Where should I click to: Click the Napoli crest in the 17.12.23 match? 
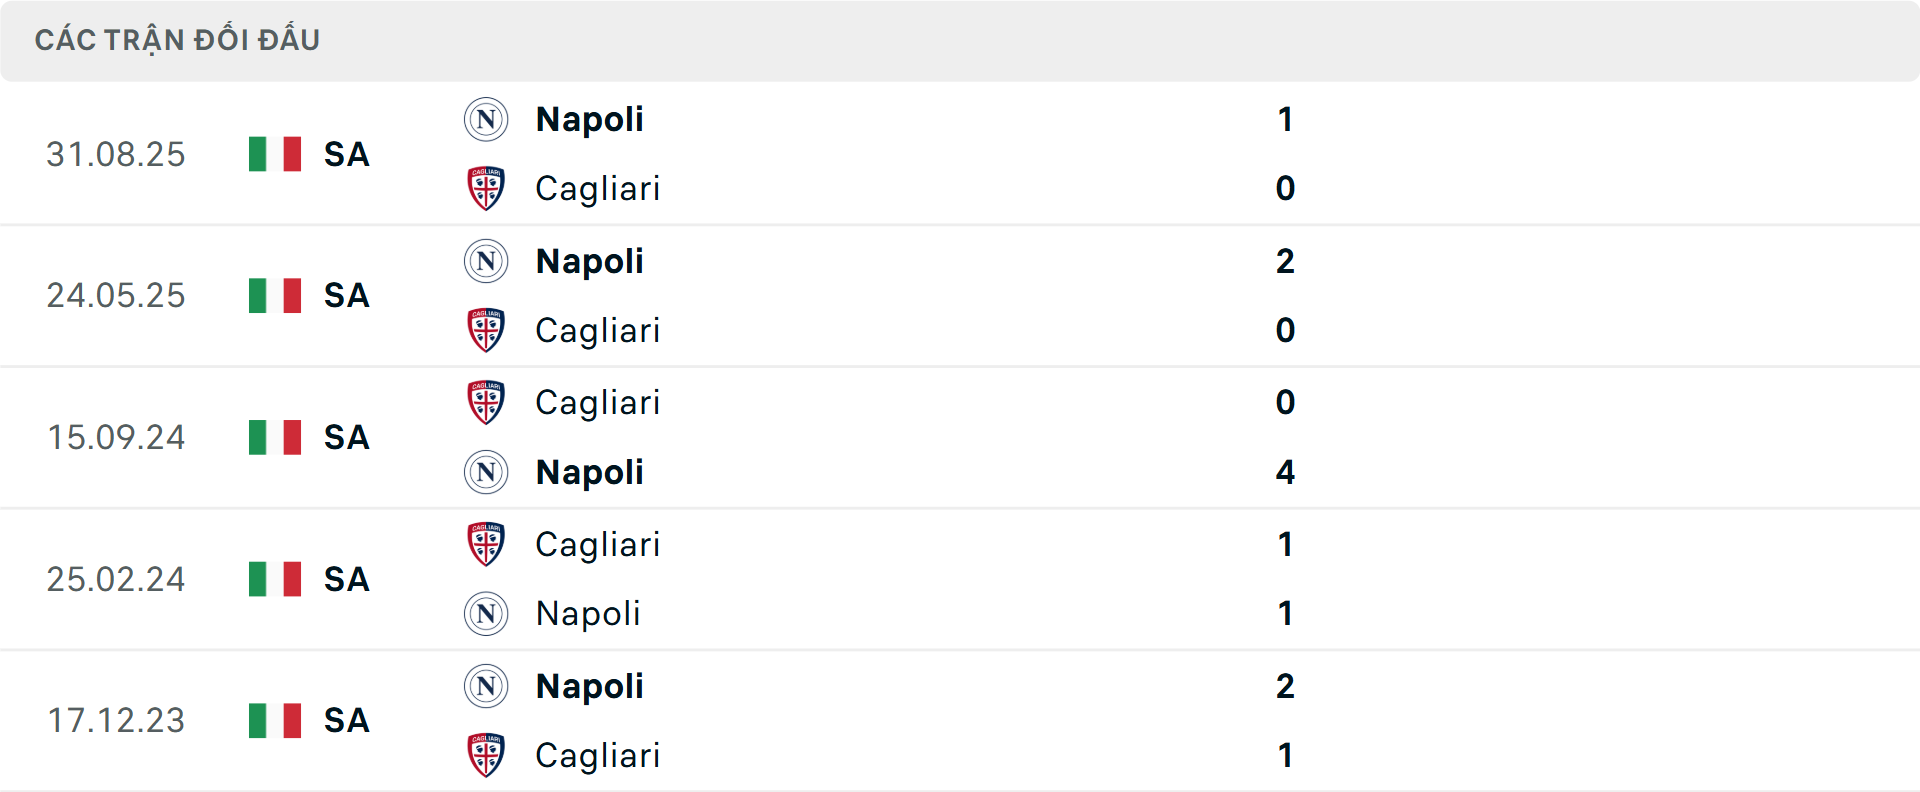(x=486, y=686)
